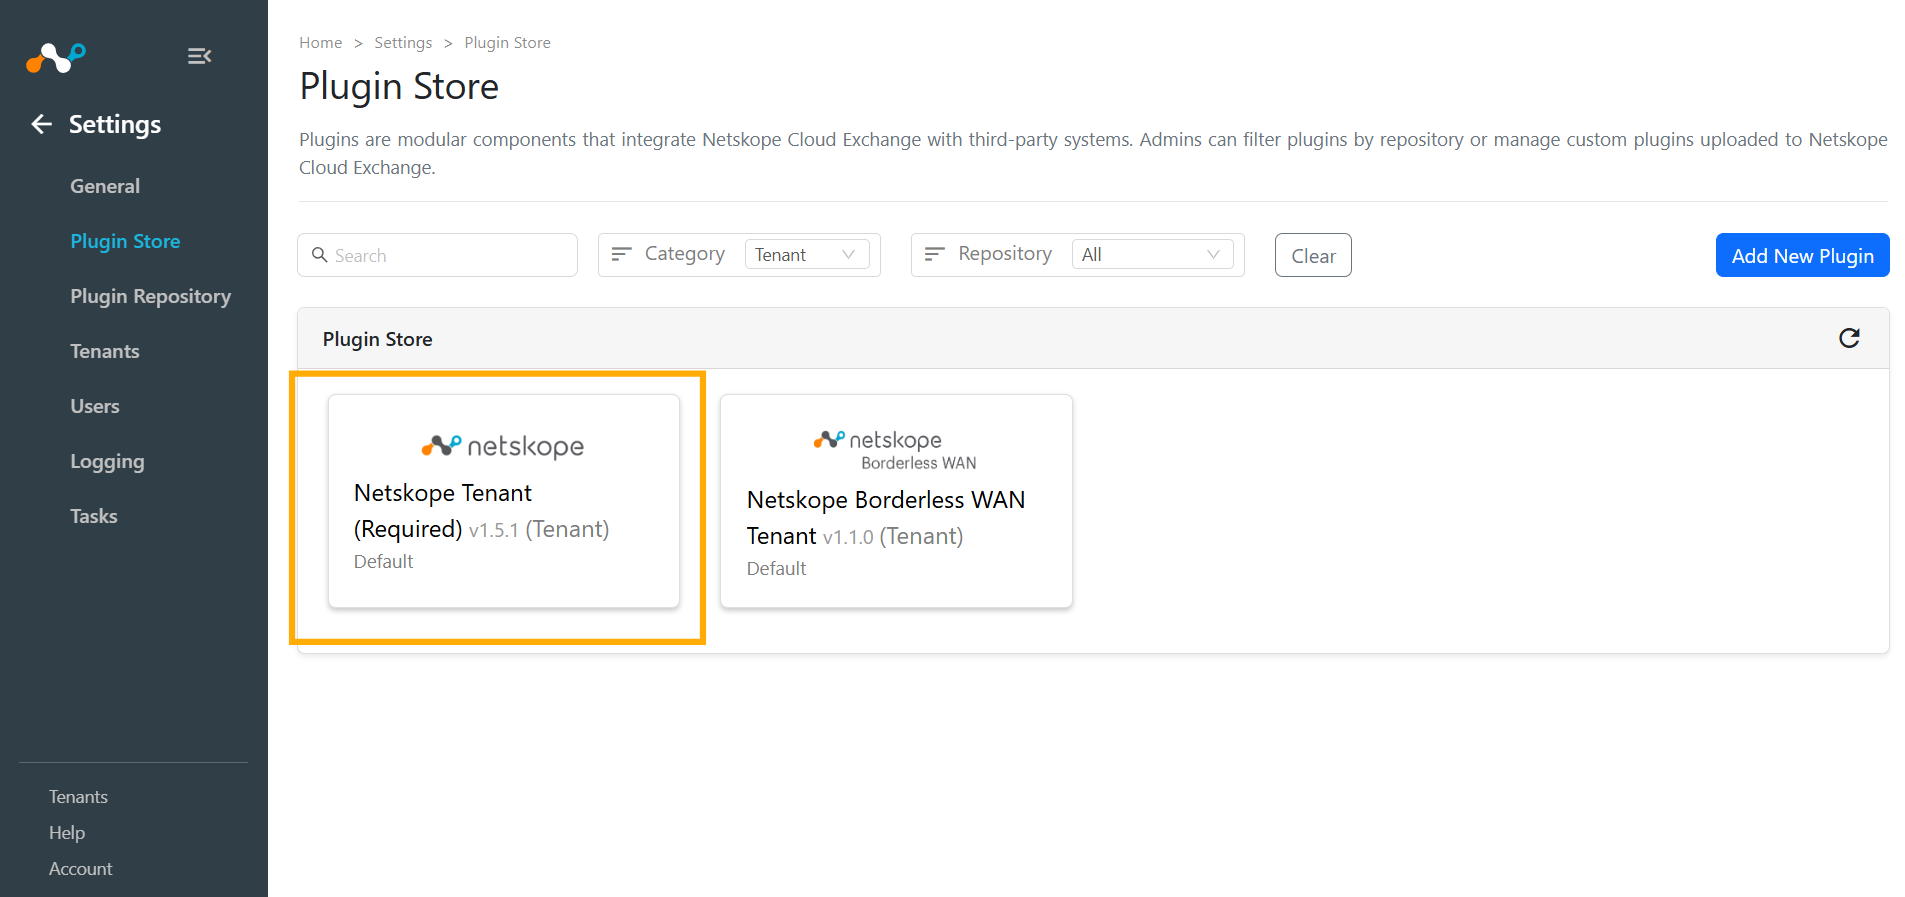The width and height of the screenshot is (1905, 897).
Task: Click the Netskope logo in sidebar
Action: (56, 58)
